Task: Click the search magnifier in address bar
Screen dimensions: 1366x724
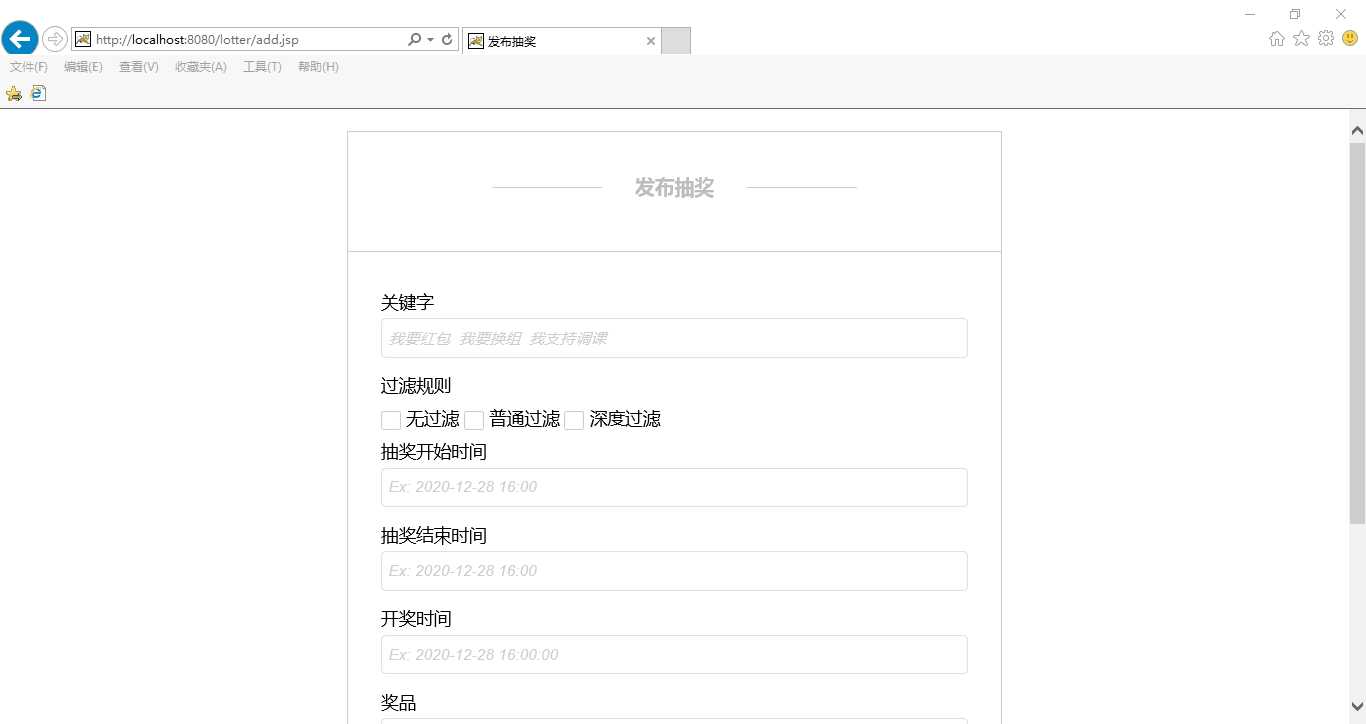Action: pyautogui.click(x=415, y=40)
